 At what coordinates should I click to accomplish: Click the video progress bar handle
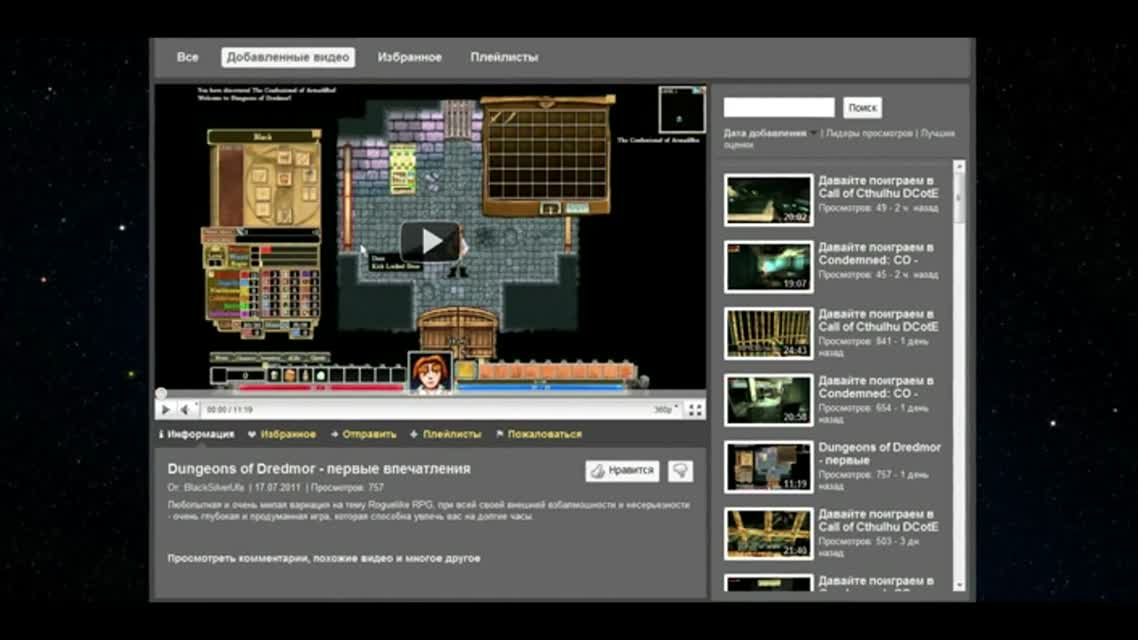click(x=161, y=394)
